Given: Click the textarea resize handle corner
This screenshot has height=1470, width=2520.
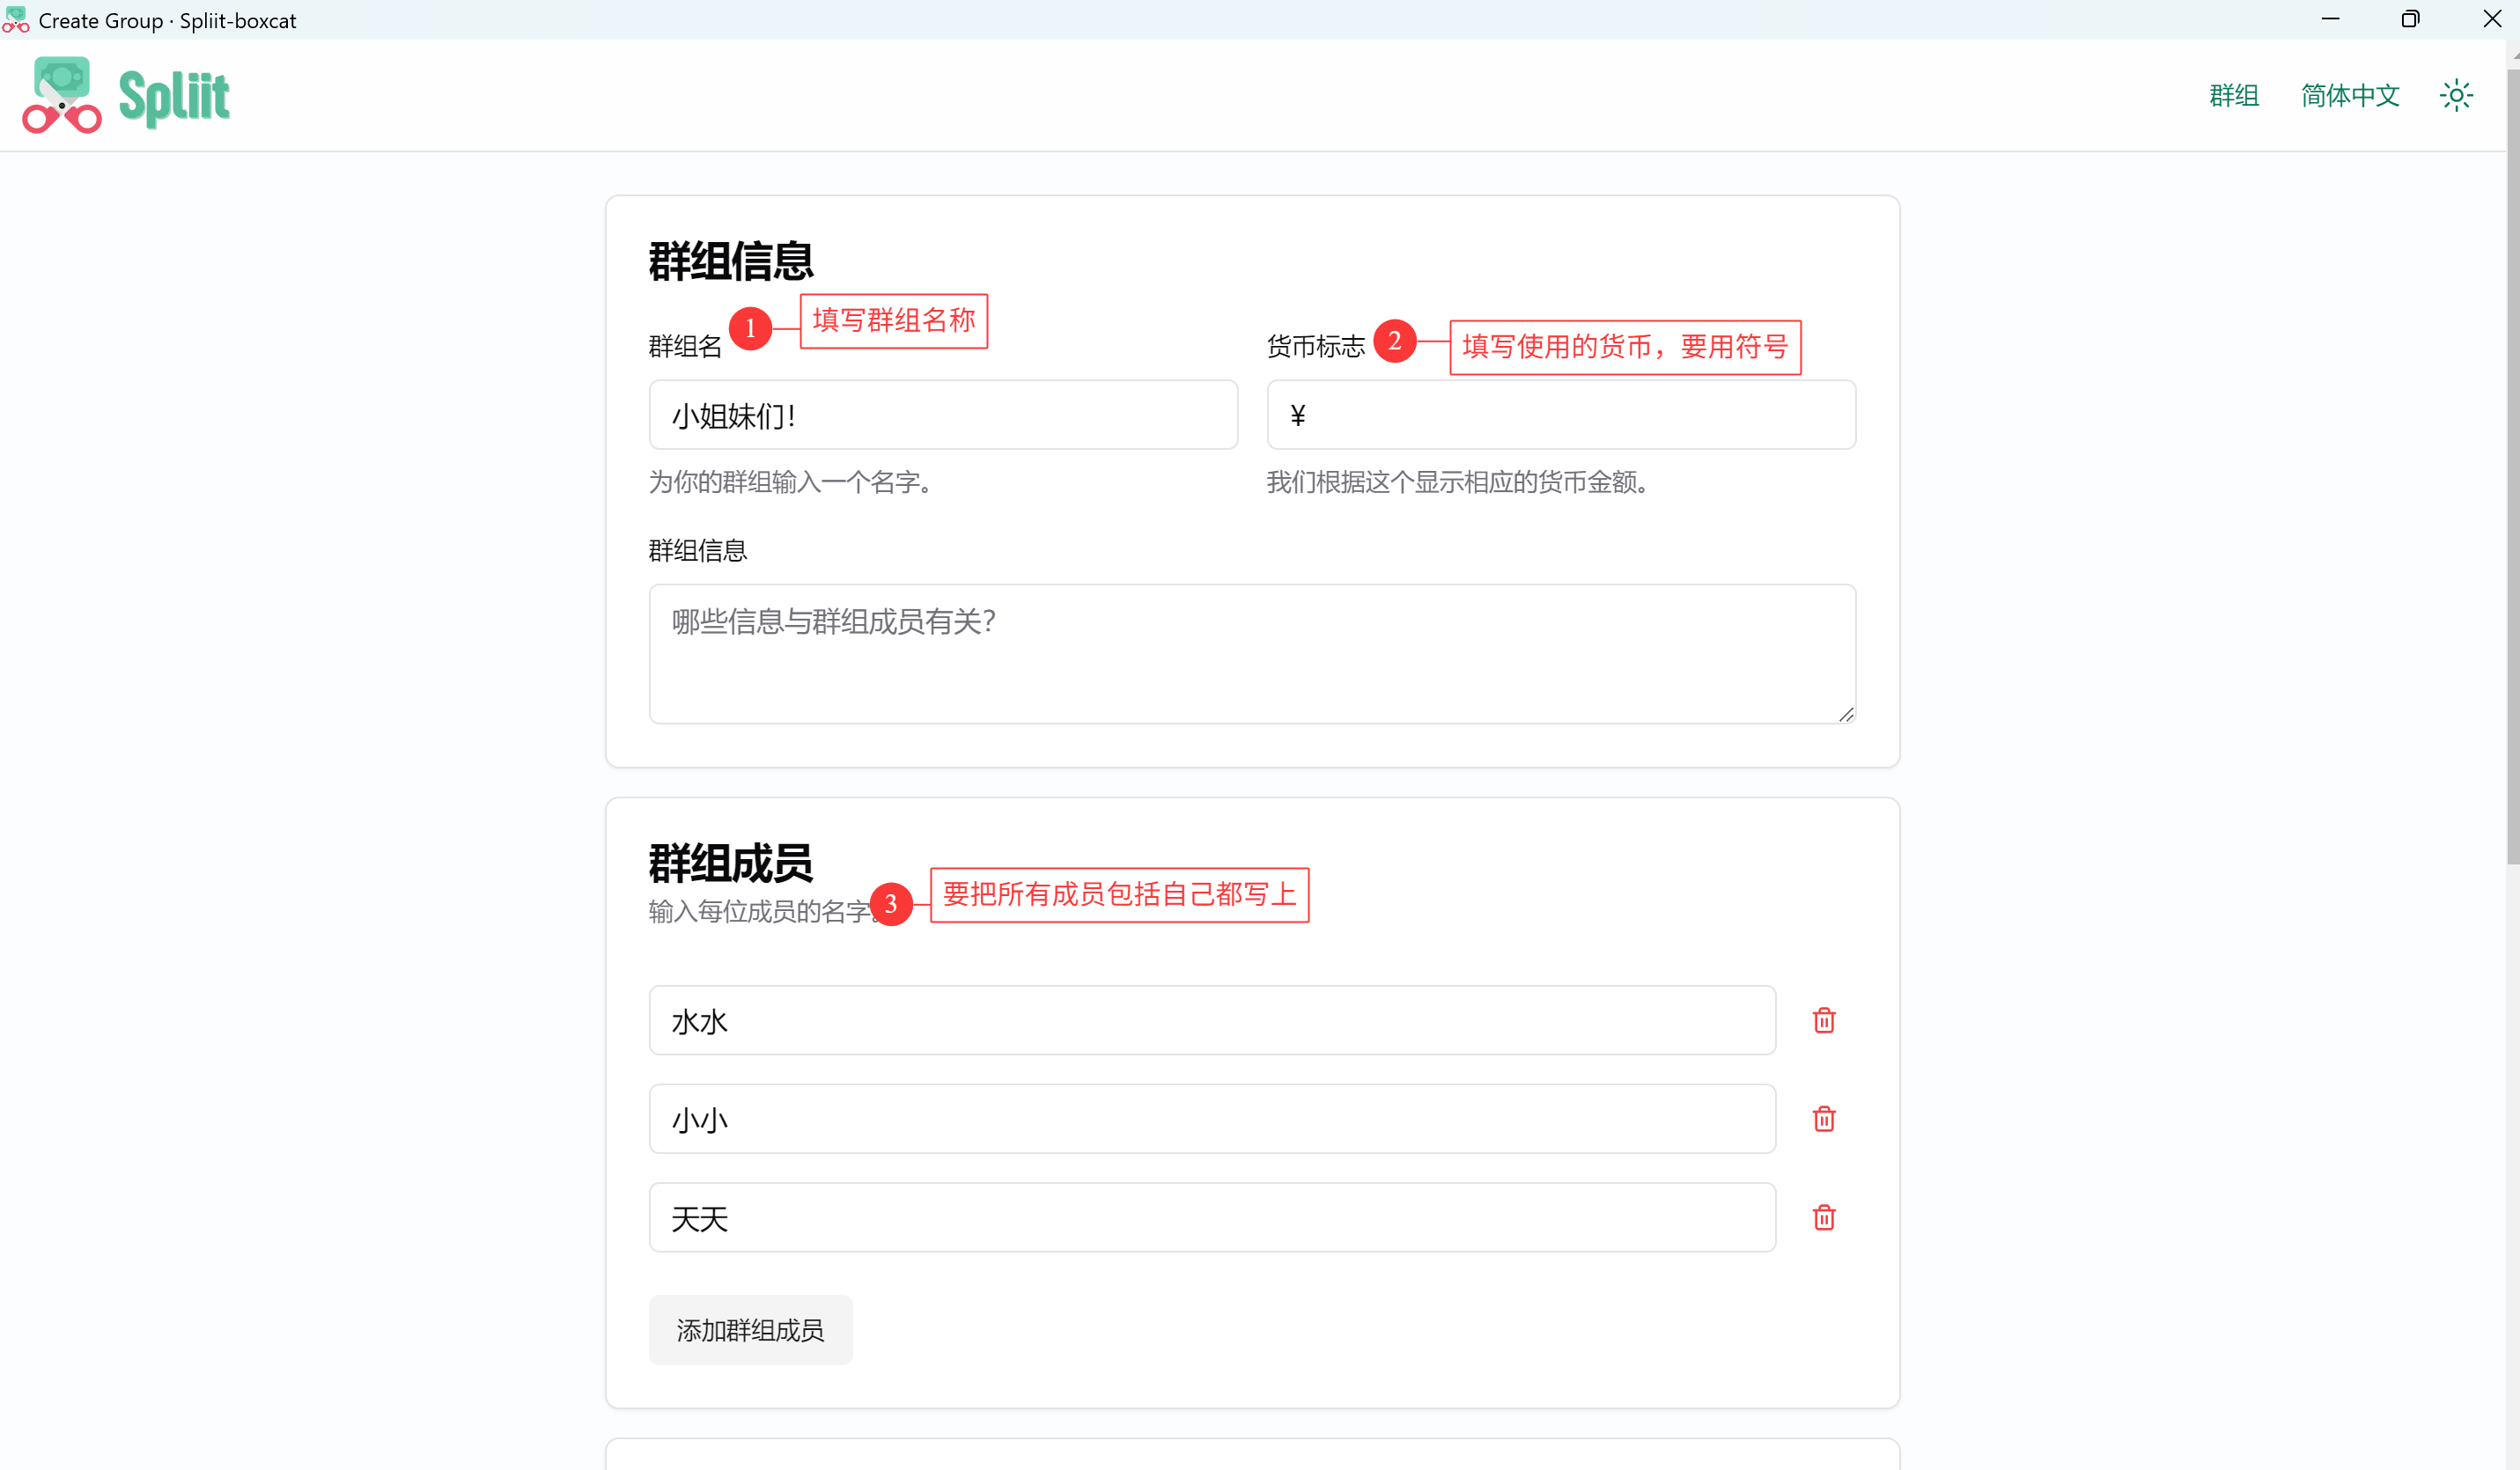Looking at the screenshot, I should (x=1846, y=714).
